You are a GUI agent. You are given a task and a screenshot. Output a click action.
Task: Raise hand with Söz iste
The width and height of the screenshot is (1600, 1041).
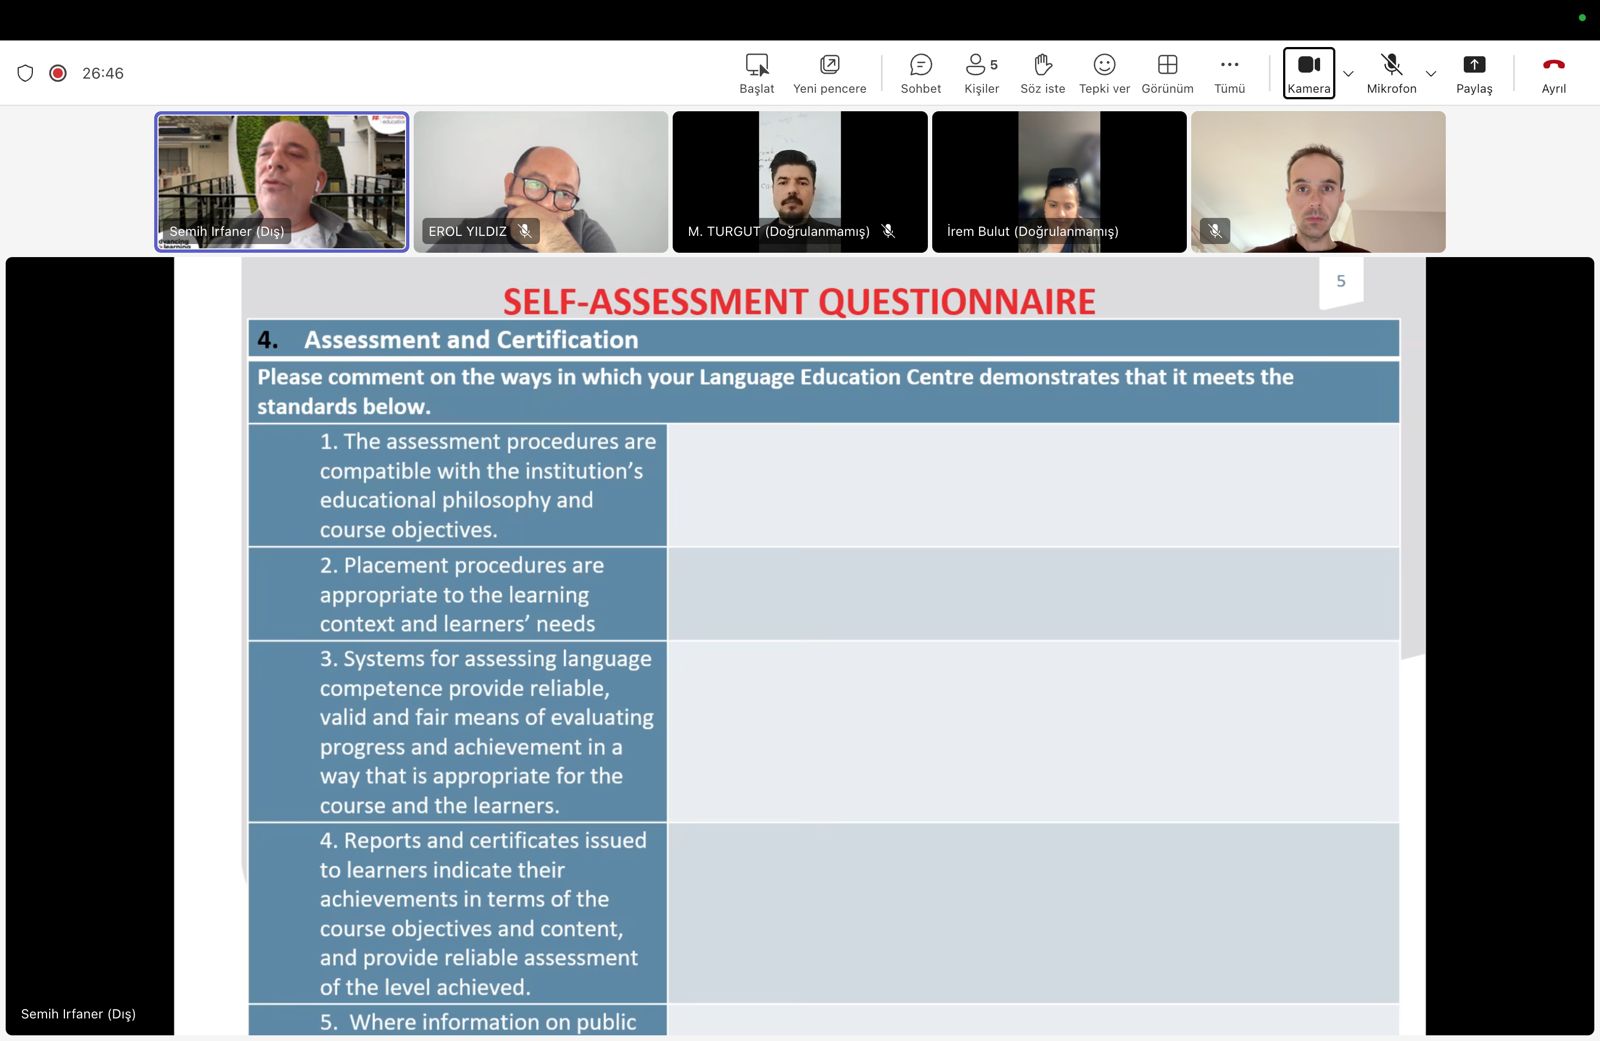[1042, 73]
